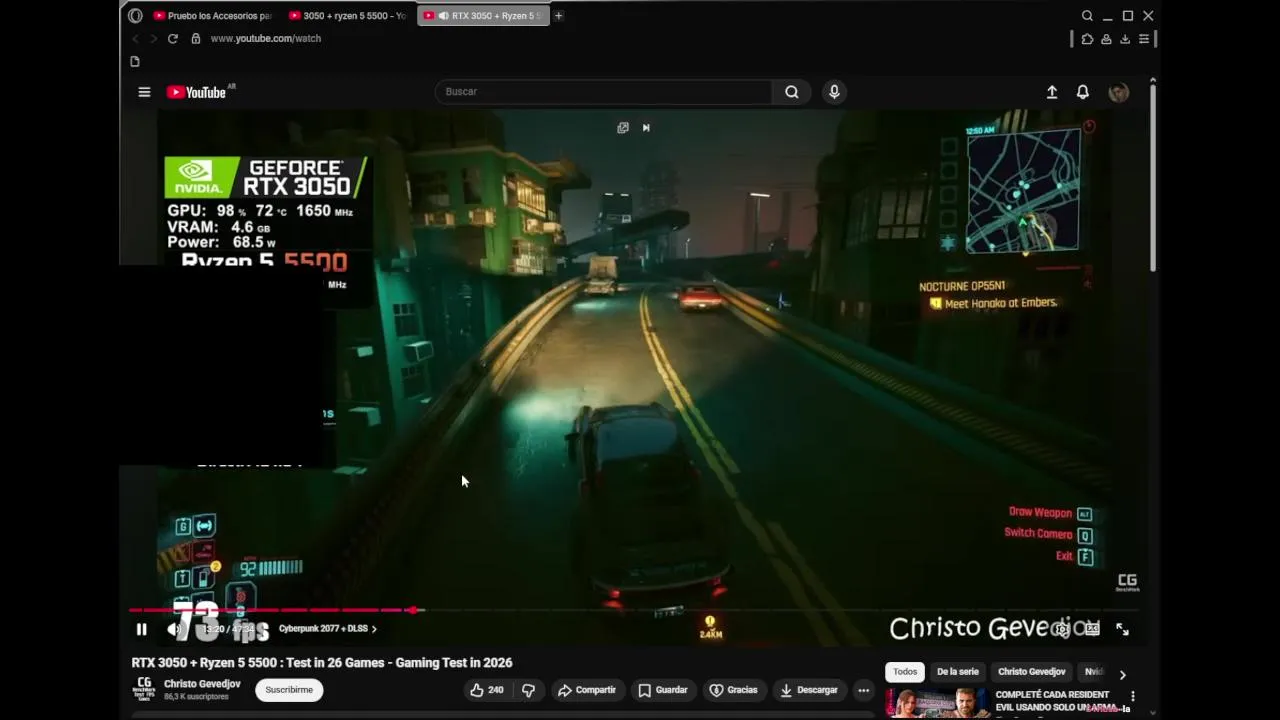Open the Cyberpunk 2077 + DLSS chapter list
Screen dimensions: 1280x720
(x=328, y=629)
